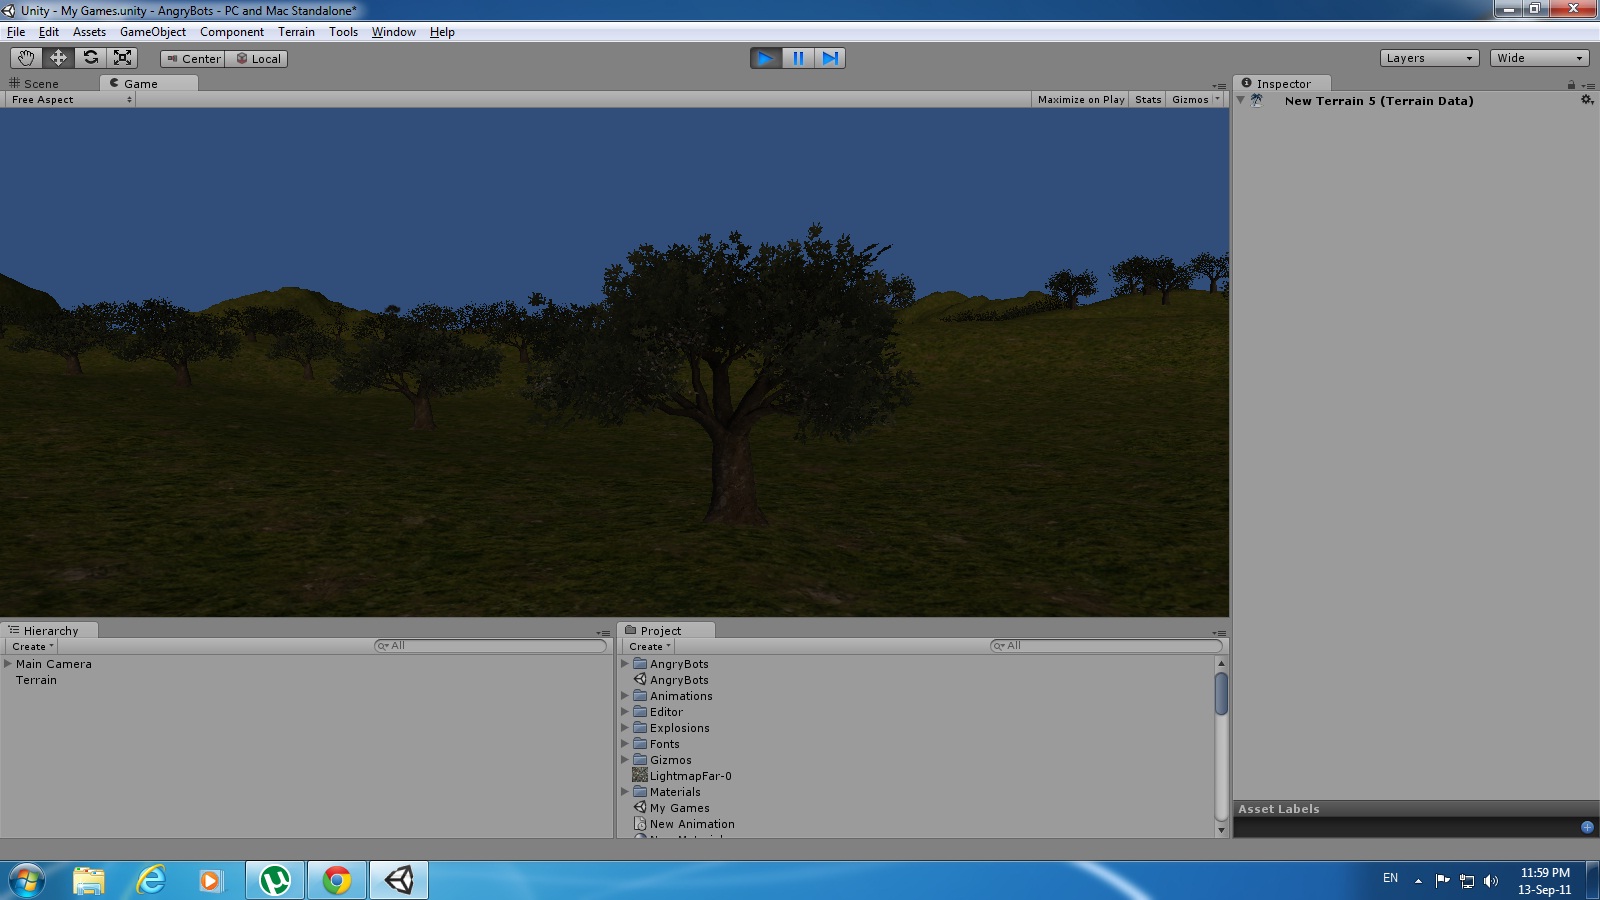This screenshot has height=900, width=1600.
Task: Open the Tools menu
Action: (x=343, y=32)
